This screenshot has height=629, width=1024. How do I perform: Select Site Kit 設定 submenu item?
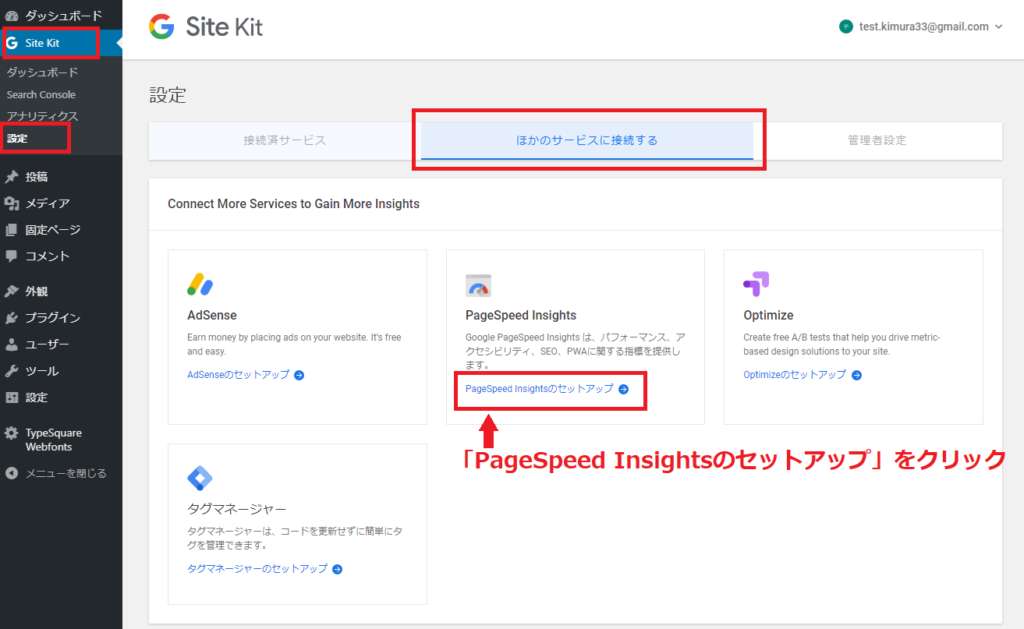pyautogui.click(x=17, y=138)
